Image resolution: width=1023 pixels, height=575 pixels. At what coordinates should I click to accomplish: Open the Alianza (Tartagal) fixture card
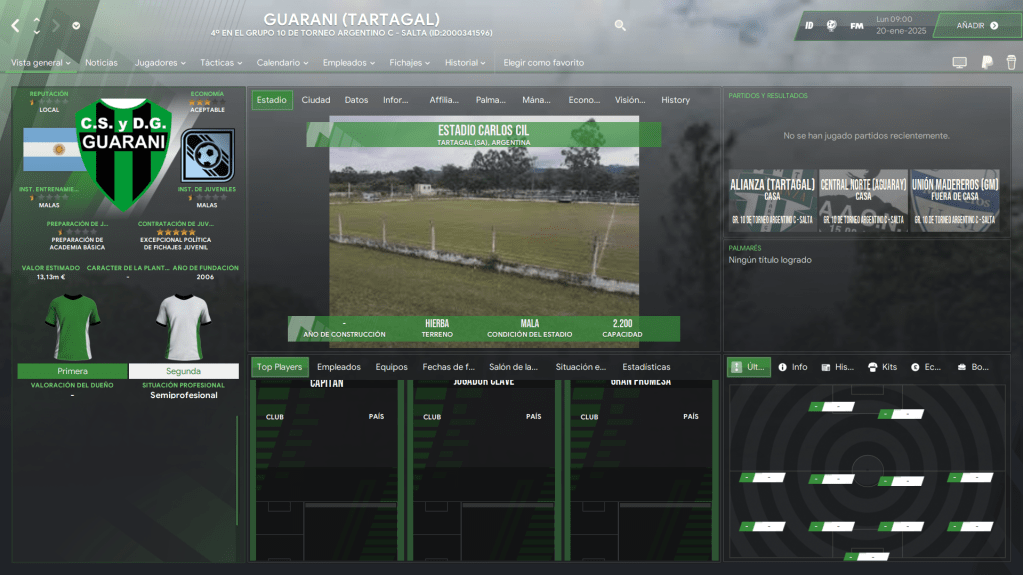pyautogui.click(x=772, y=200)
